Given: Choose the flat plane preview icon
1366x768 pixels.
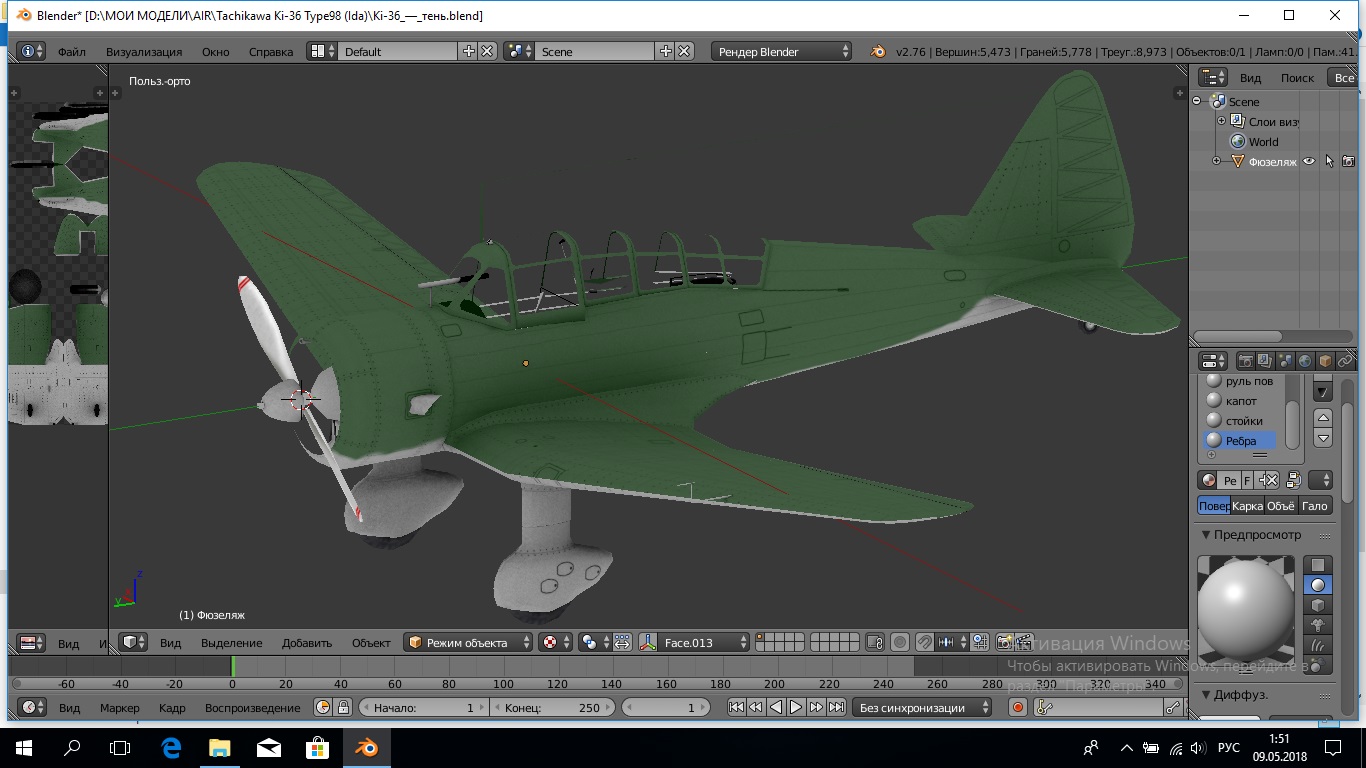Looking at the screenshot, I should [x=1318, y=565].
